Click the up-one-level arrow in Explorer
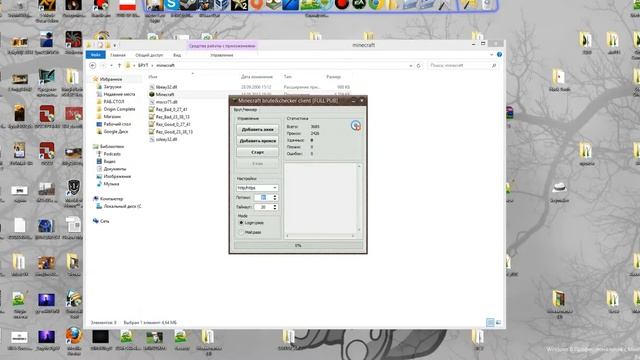Screen dimensions: 640x360 click(119, 65)
